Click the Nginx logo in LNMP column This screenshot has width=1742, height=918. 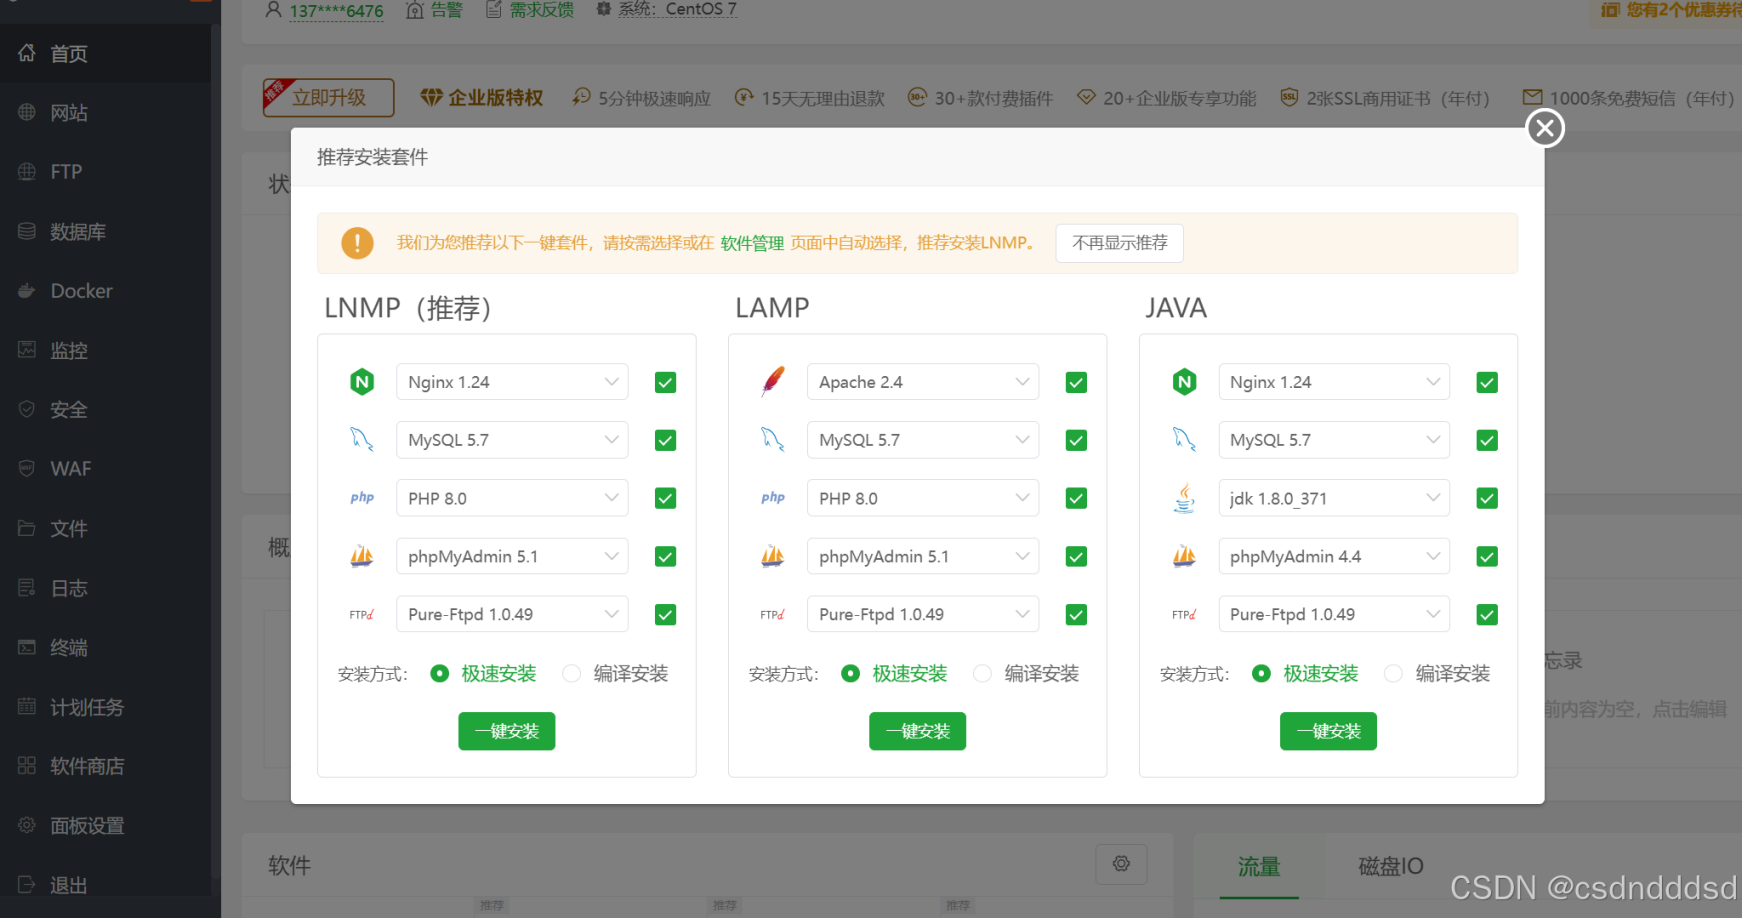coord(362,382)
